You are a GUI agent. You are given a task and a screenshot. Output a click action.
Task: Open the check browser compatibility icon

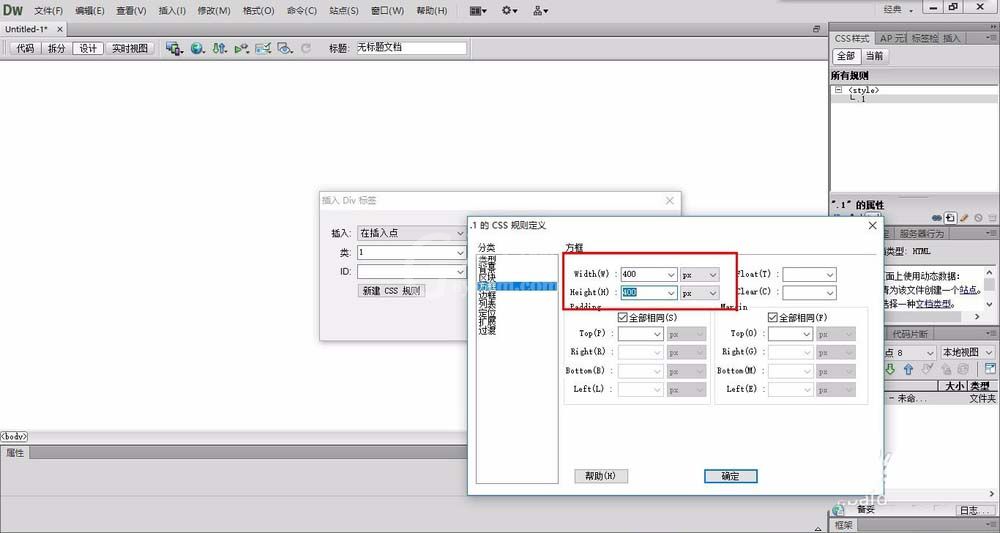(x=263, y=48)
